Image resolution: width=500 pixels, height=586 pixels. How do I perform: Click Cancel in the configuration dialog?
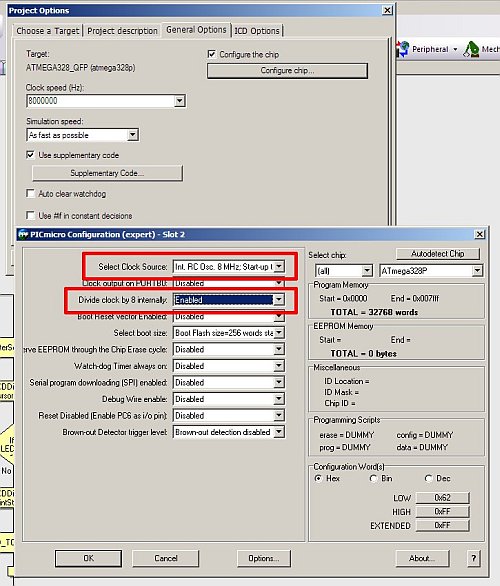click(x=166, y=558)
